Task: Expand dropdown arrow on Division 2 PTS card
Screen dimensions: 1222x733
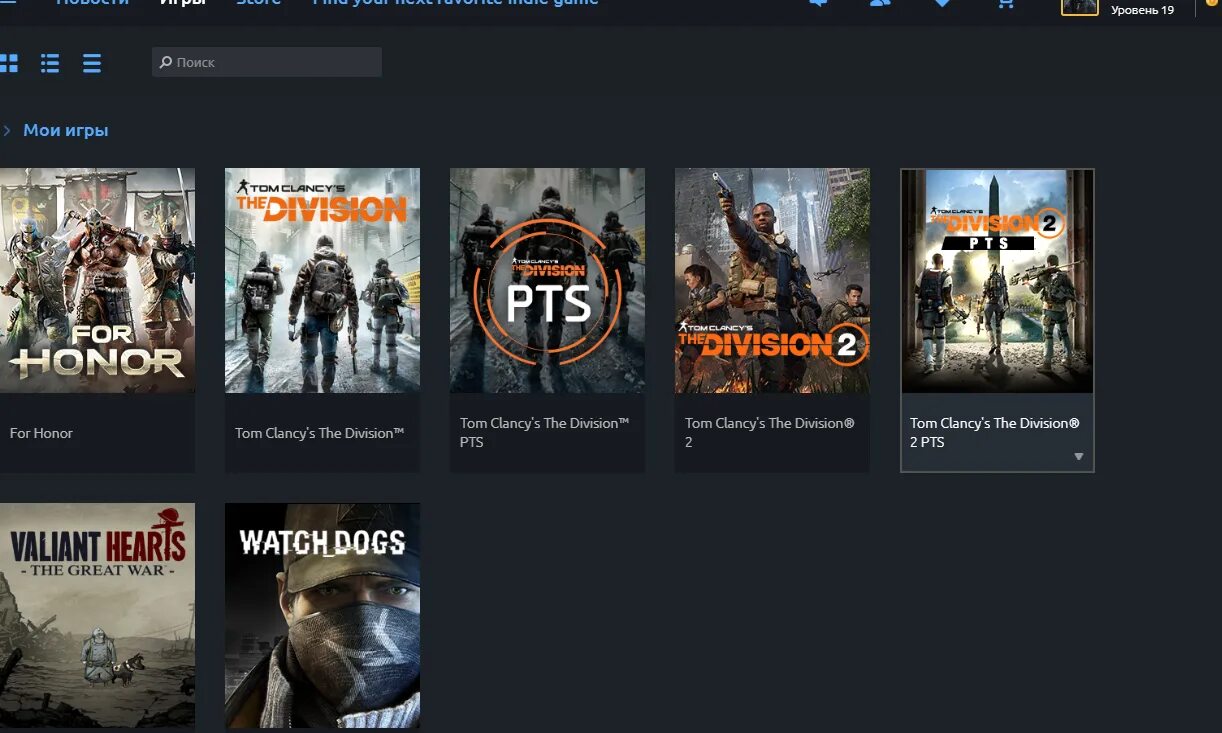Action: tap(1078, 457)
